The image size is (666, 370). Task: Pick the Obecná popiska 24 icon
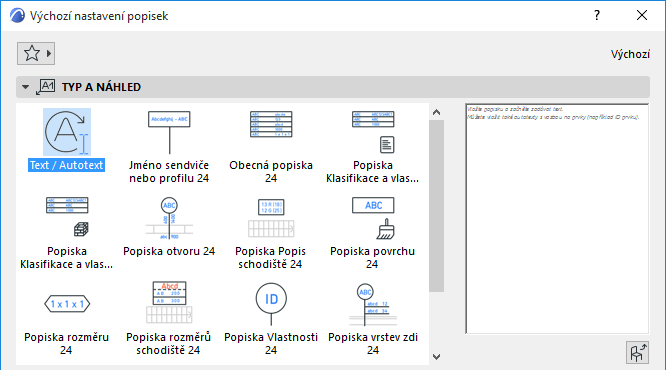(x=271, y=124)
